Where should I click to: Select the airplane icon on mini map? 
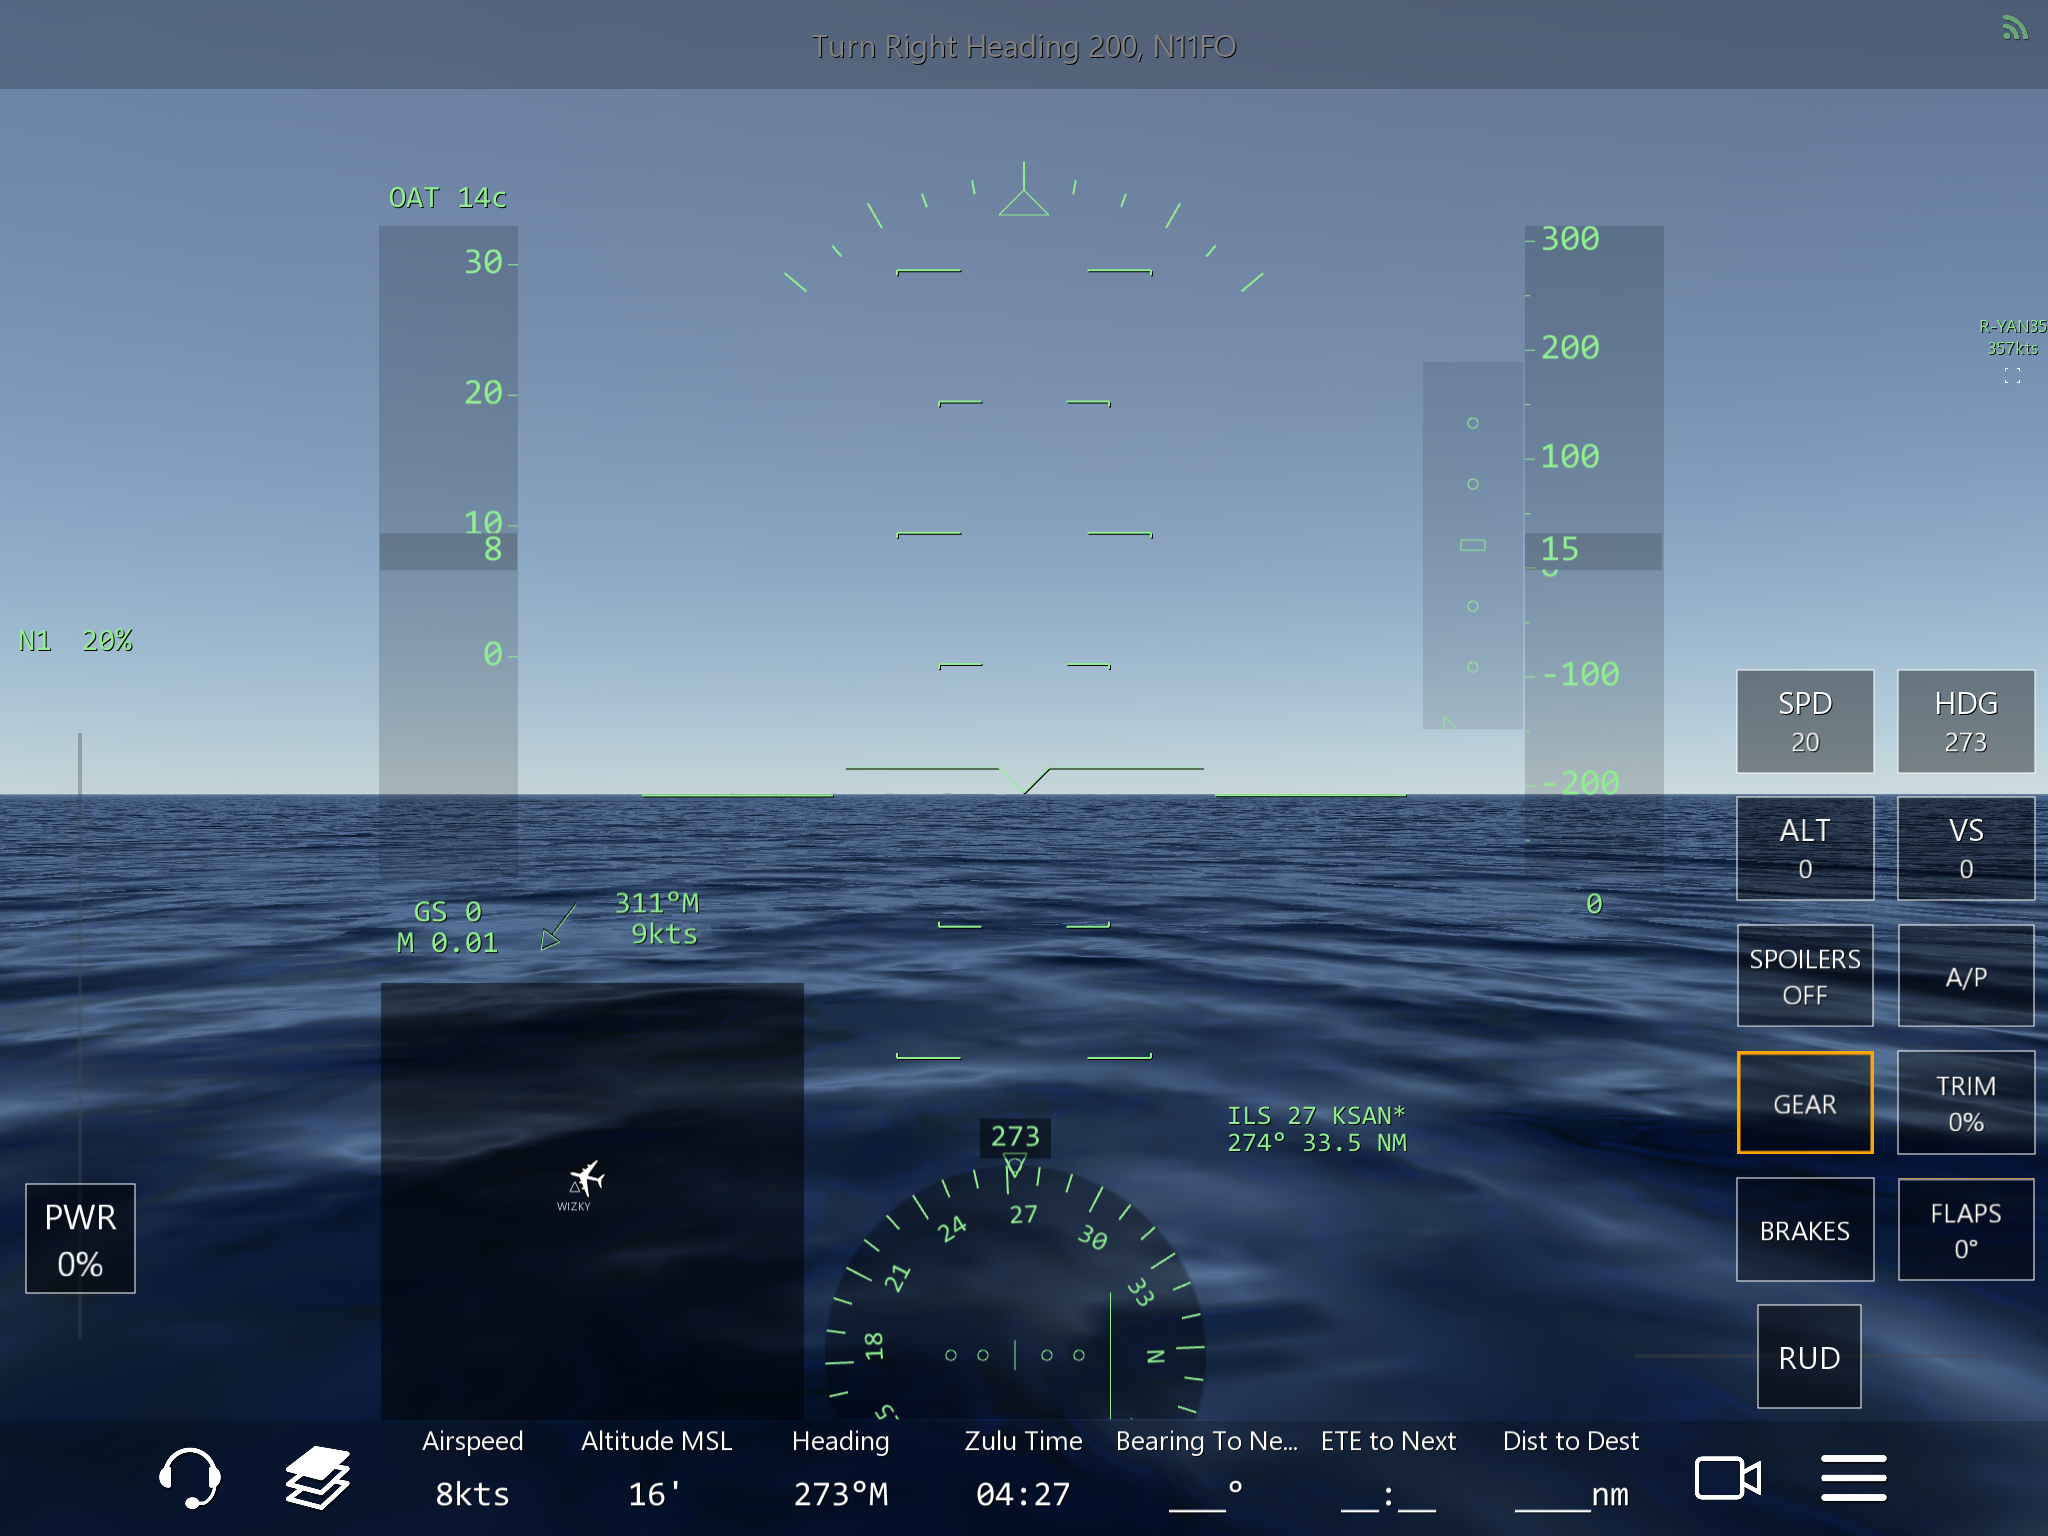click(587, 1178)
